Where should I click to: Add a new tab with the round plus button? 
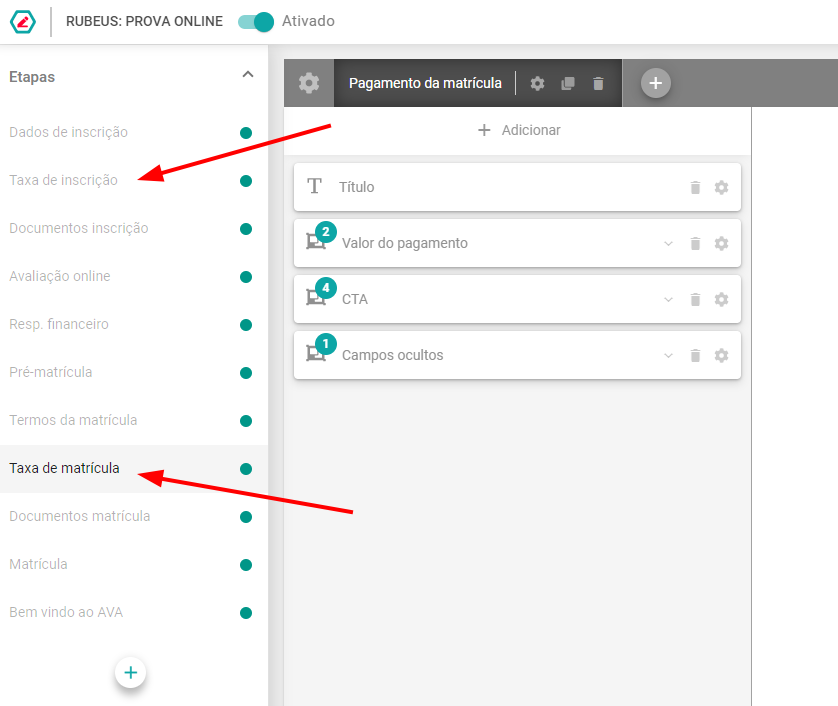[656, 83]
